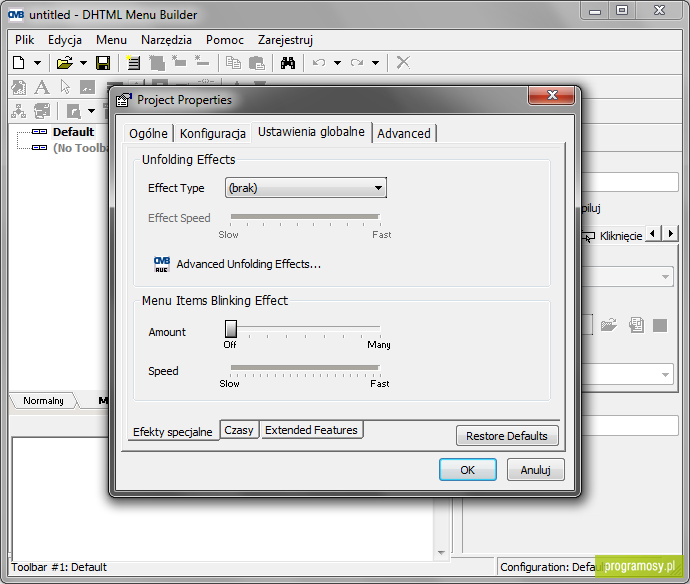This screenshot has height=584, width=690.
Task: Click the Add Command toolbar icon
Action: (179, 61)
